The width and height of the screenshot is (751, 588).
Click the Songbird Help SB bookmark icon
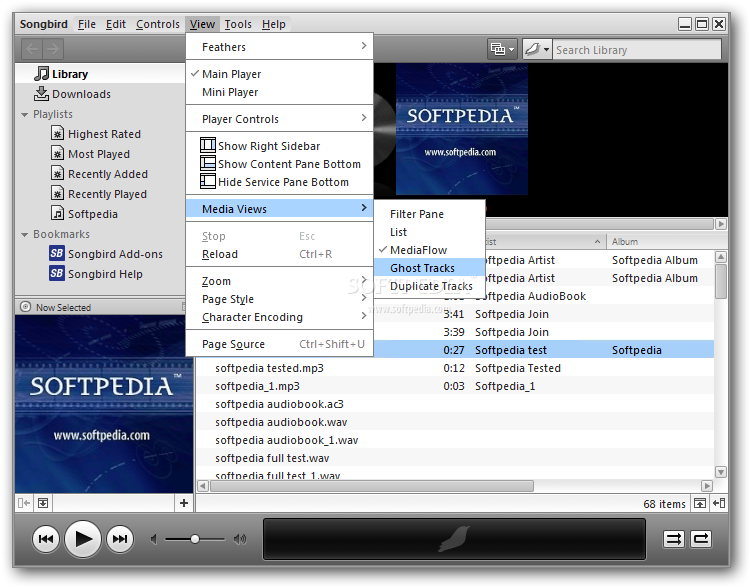[57, 274]
